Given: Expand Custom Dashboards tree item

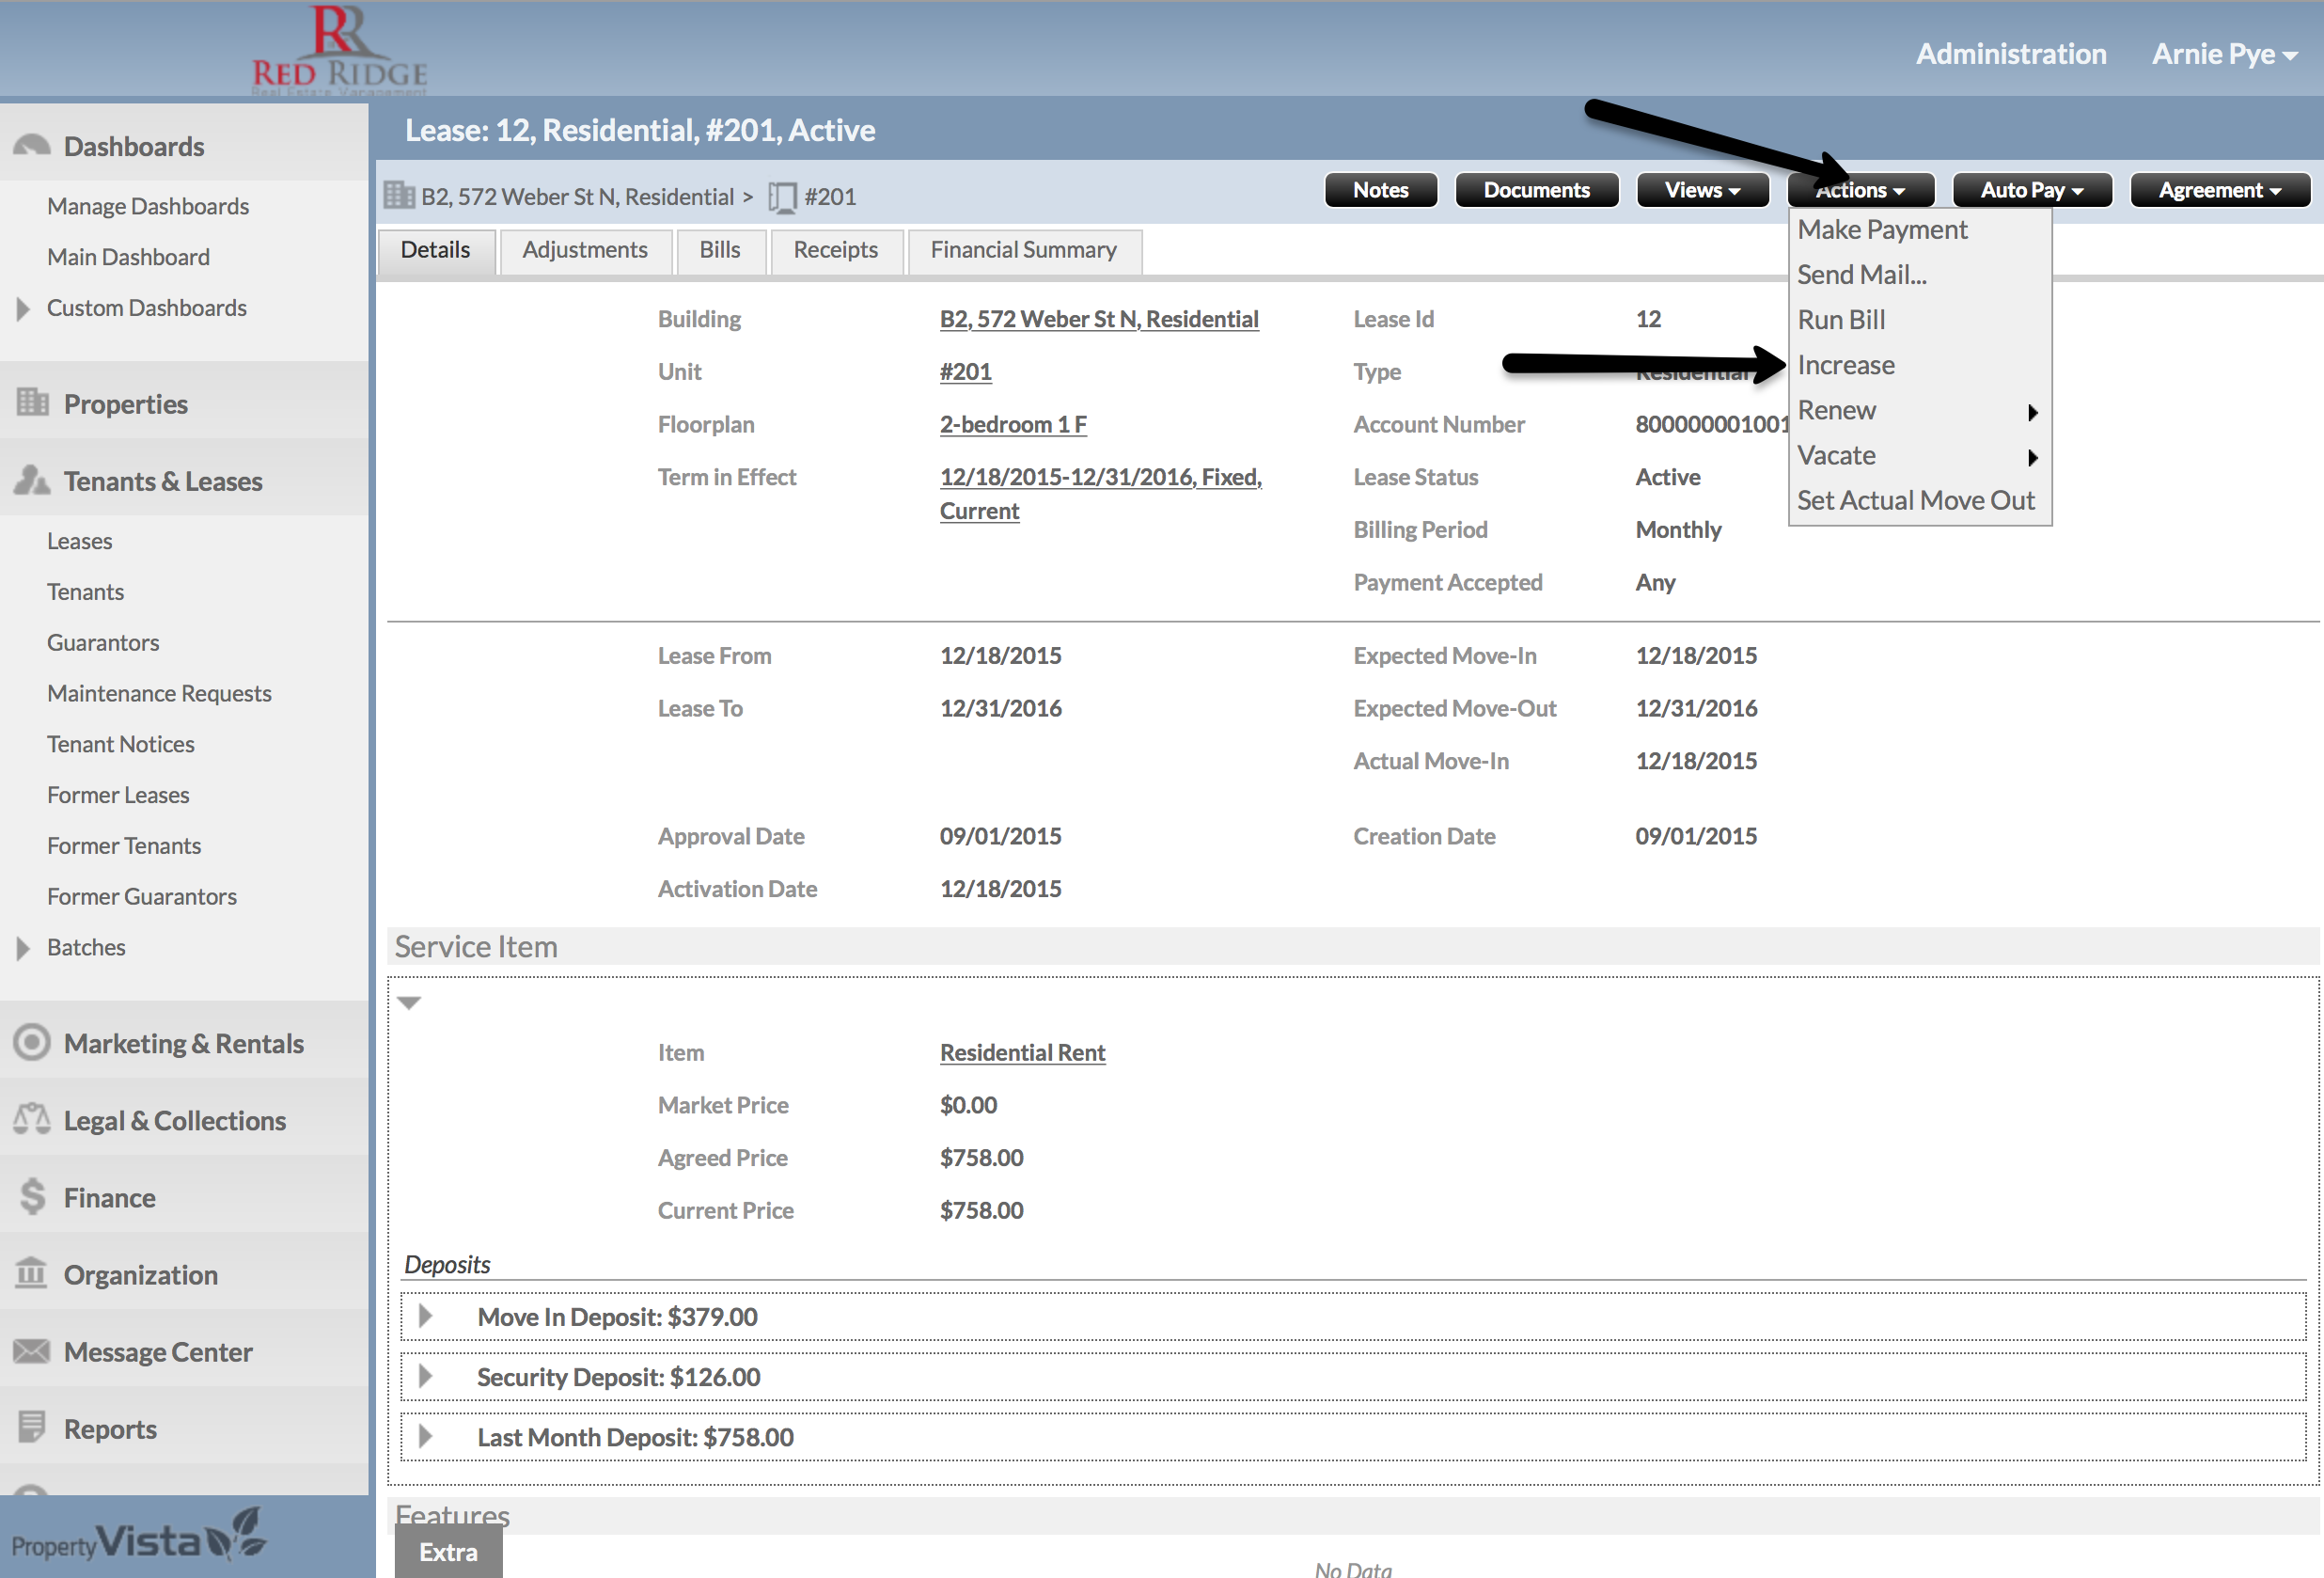Looking at the screenshot, I should tap(23, 308).
